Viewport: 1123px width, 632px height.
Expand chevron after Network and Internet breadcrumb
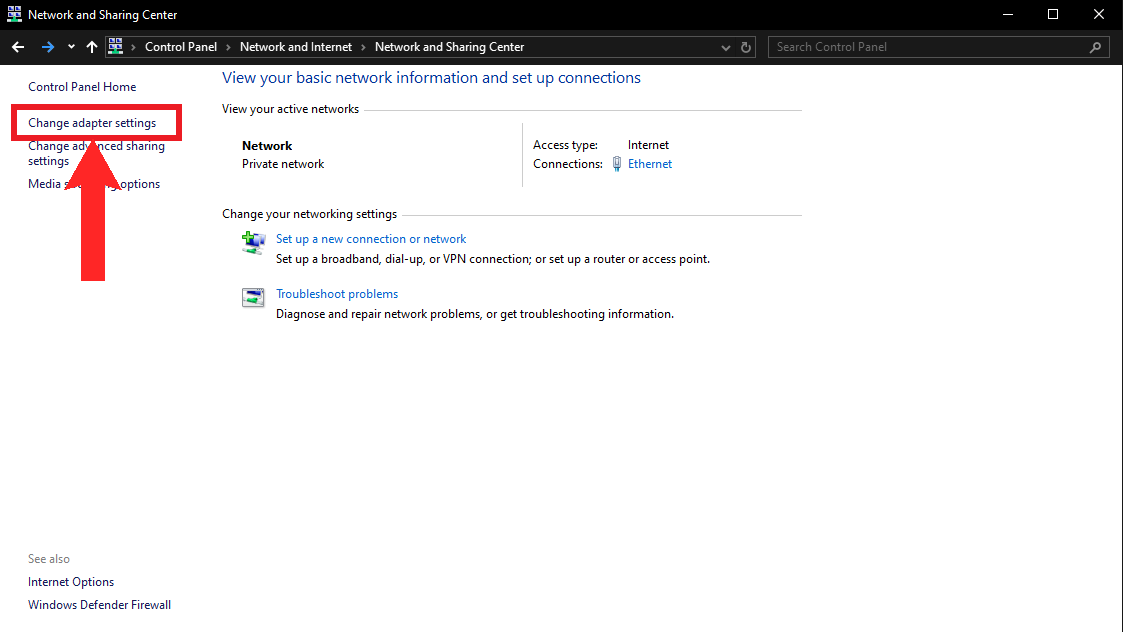364,47
